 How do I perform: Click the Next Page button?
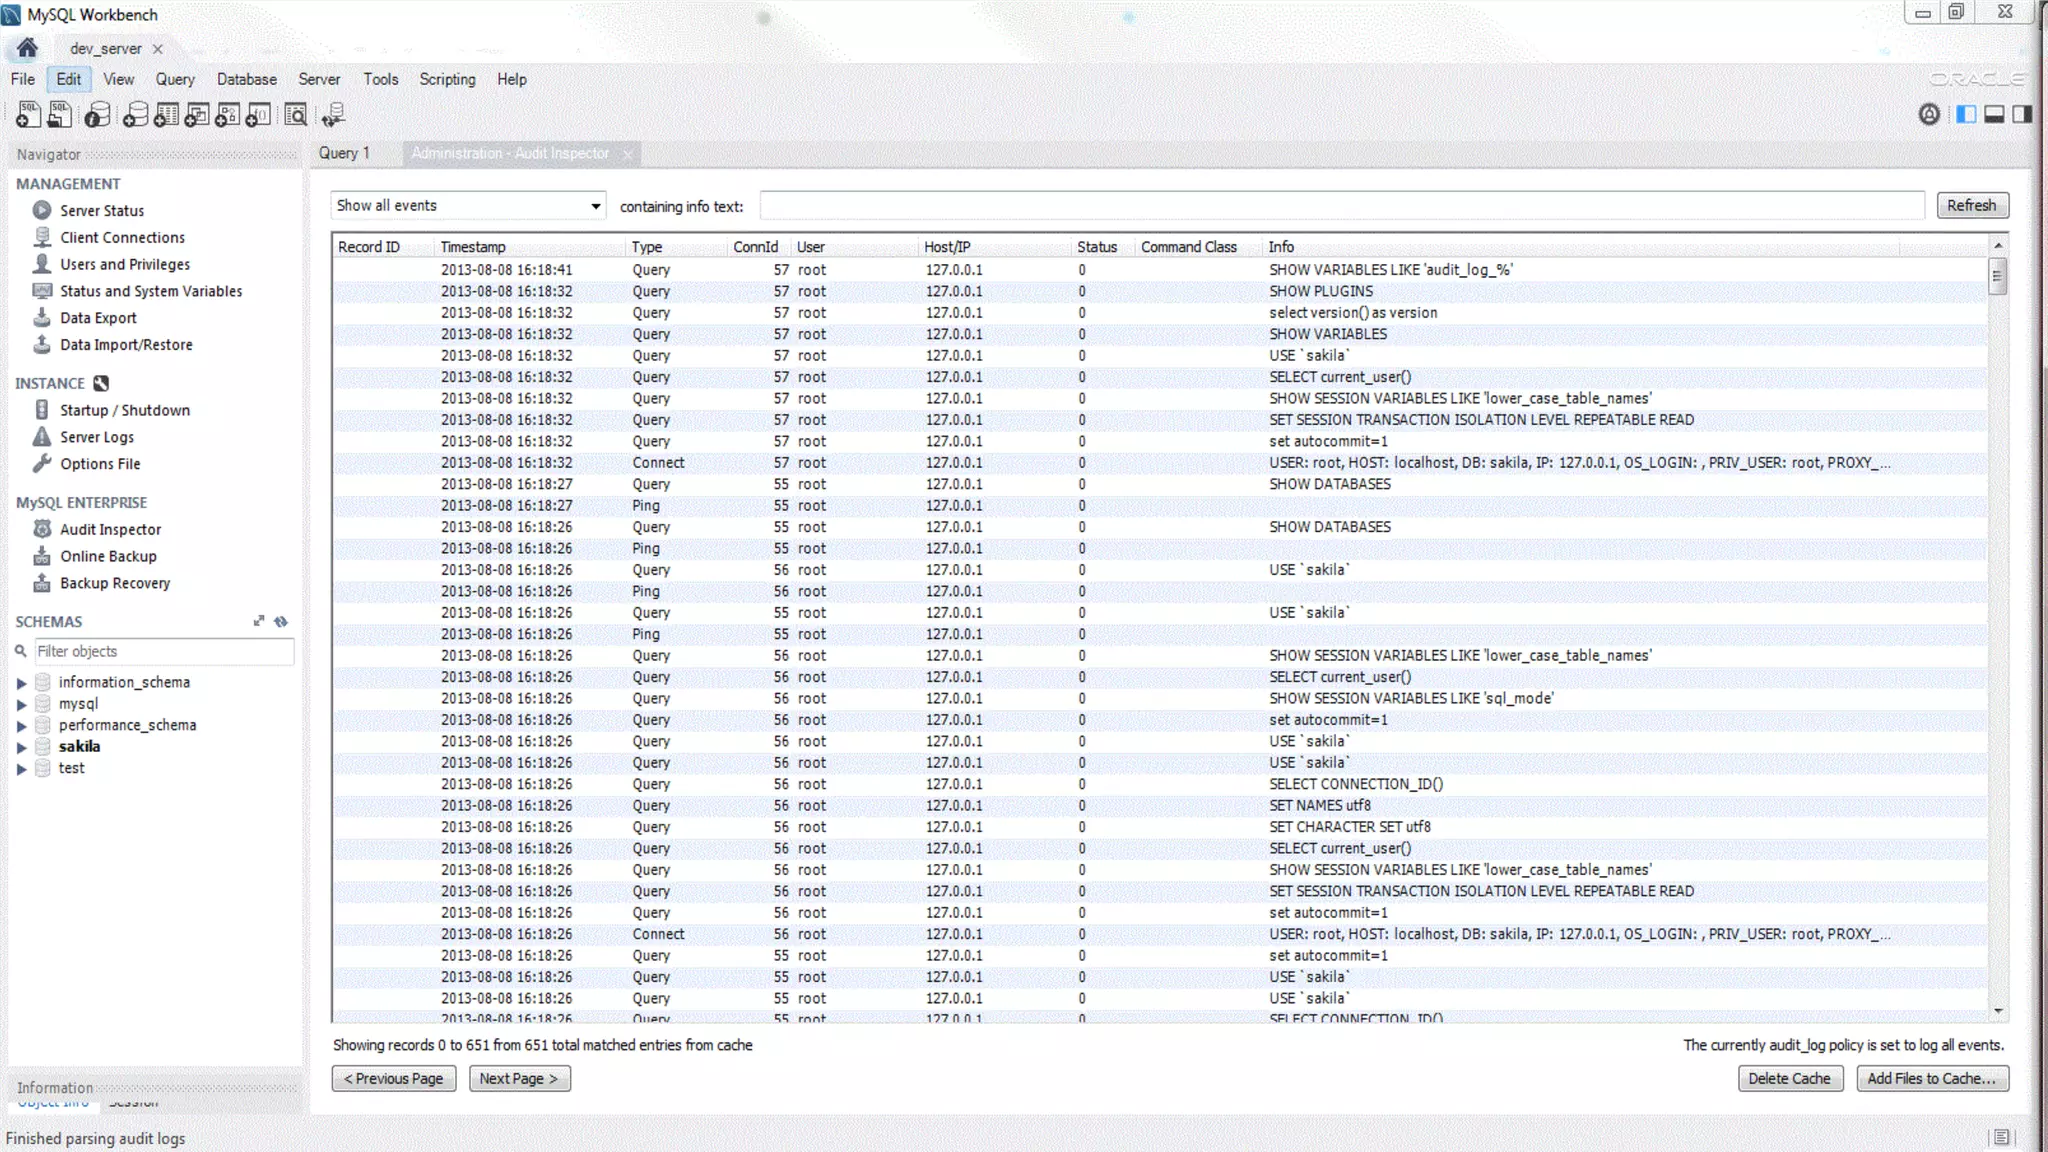pyautogui.click(x=519, y=1078)
